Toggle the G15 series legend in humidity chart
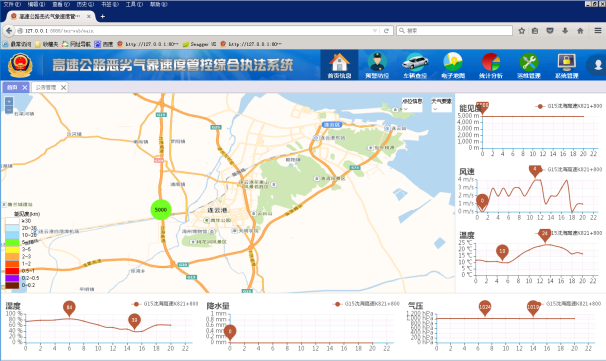606x361 pixels. click(x=165, y=304)
